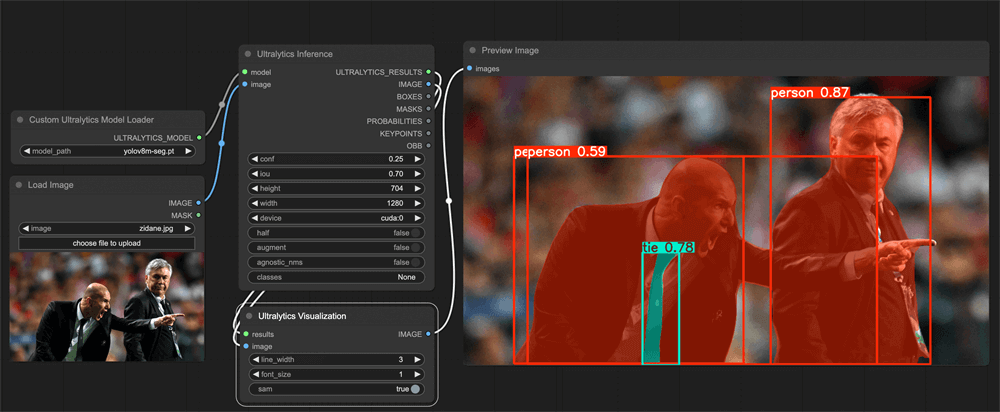Click the green model input socket

point(245,72)
